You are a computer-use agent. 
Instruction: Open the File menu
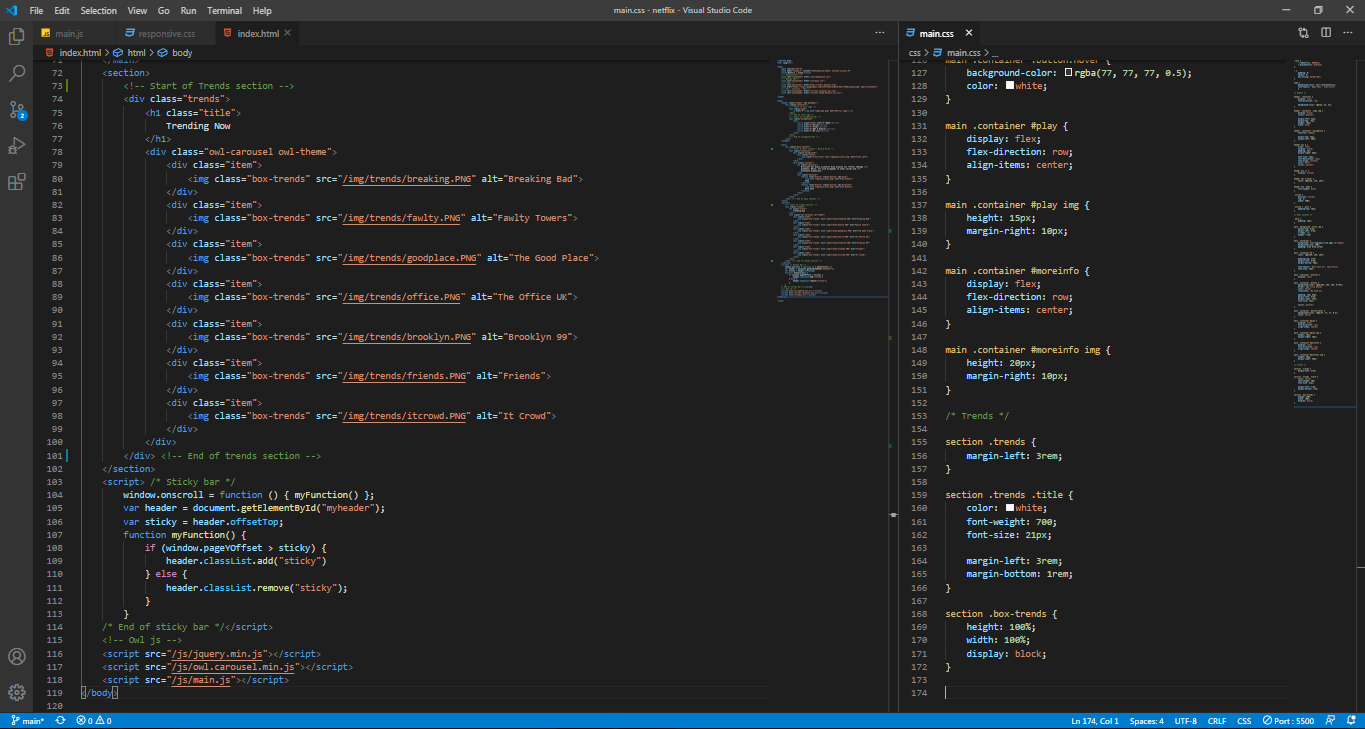point(37,10)
